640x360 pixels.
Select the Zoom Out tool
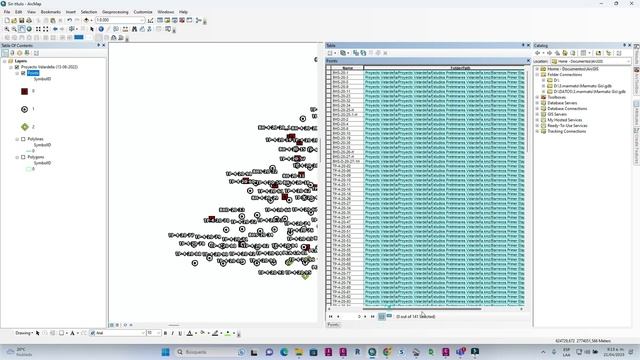[x=14, y=29]
